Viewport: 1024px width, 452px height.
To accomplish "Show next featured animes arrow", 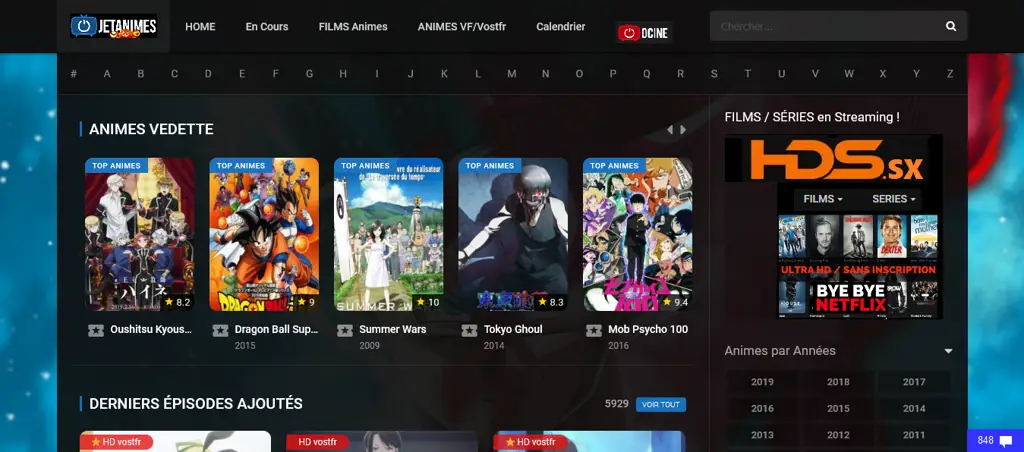I will [683, 130].
